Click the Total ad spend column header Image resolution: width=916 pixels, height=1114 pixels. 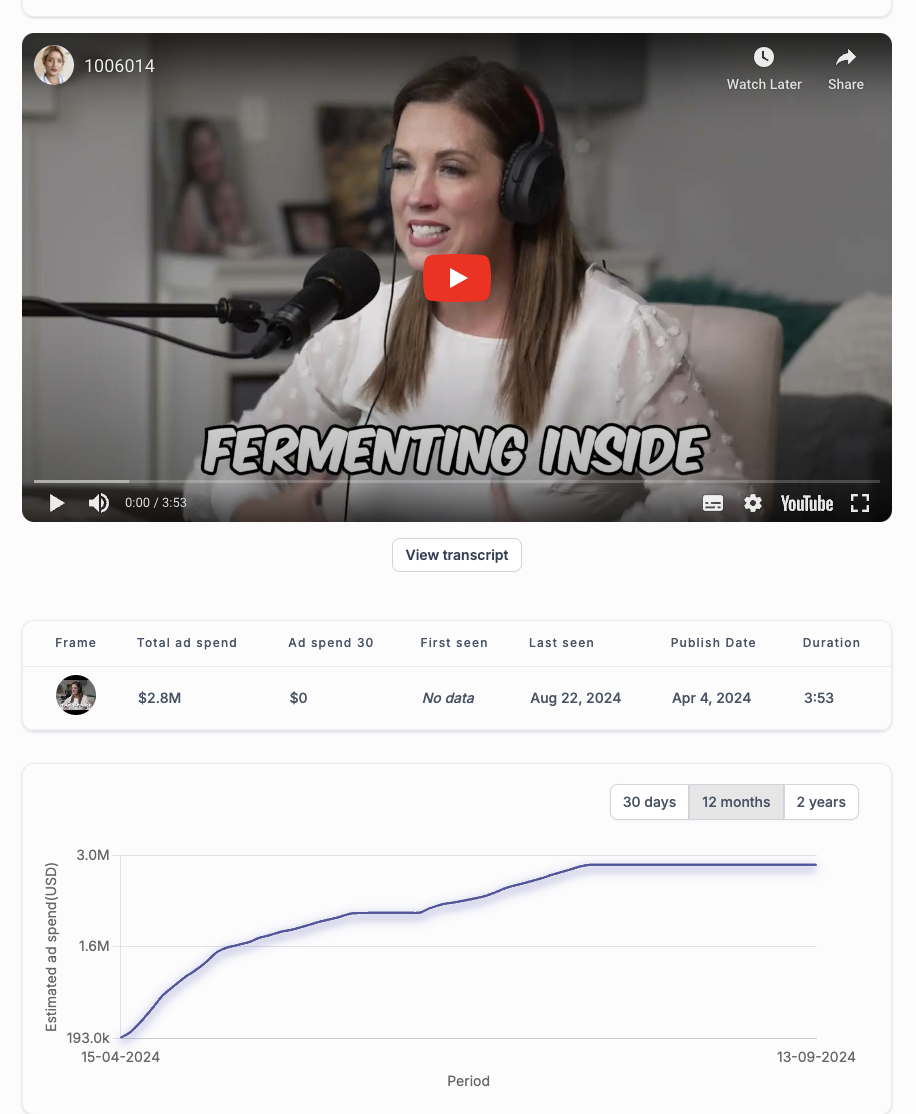[187, 642]
